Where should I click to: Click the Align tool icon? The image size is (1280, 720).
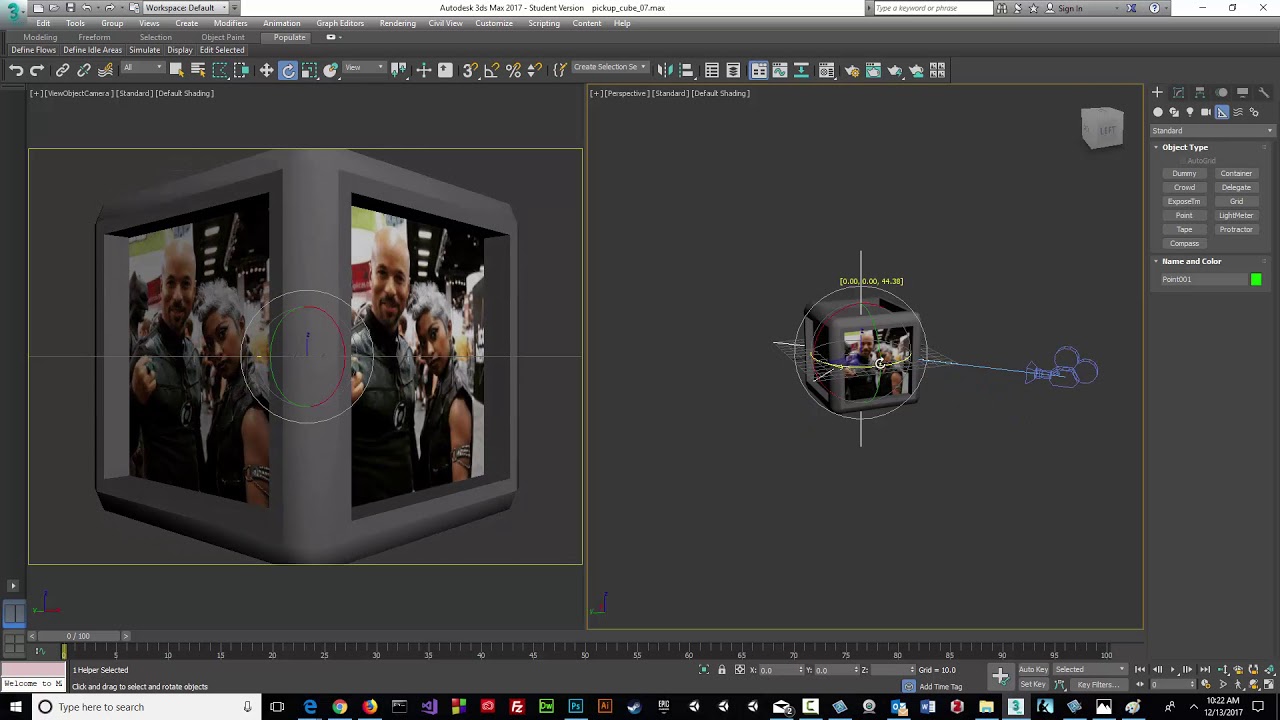[686, 70]
